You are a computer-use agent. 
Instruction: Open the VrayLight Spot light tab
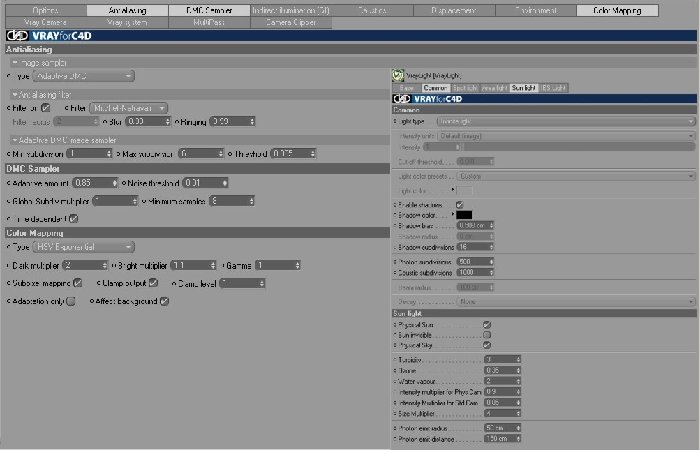pyautogui.click(x=465, y=88)
